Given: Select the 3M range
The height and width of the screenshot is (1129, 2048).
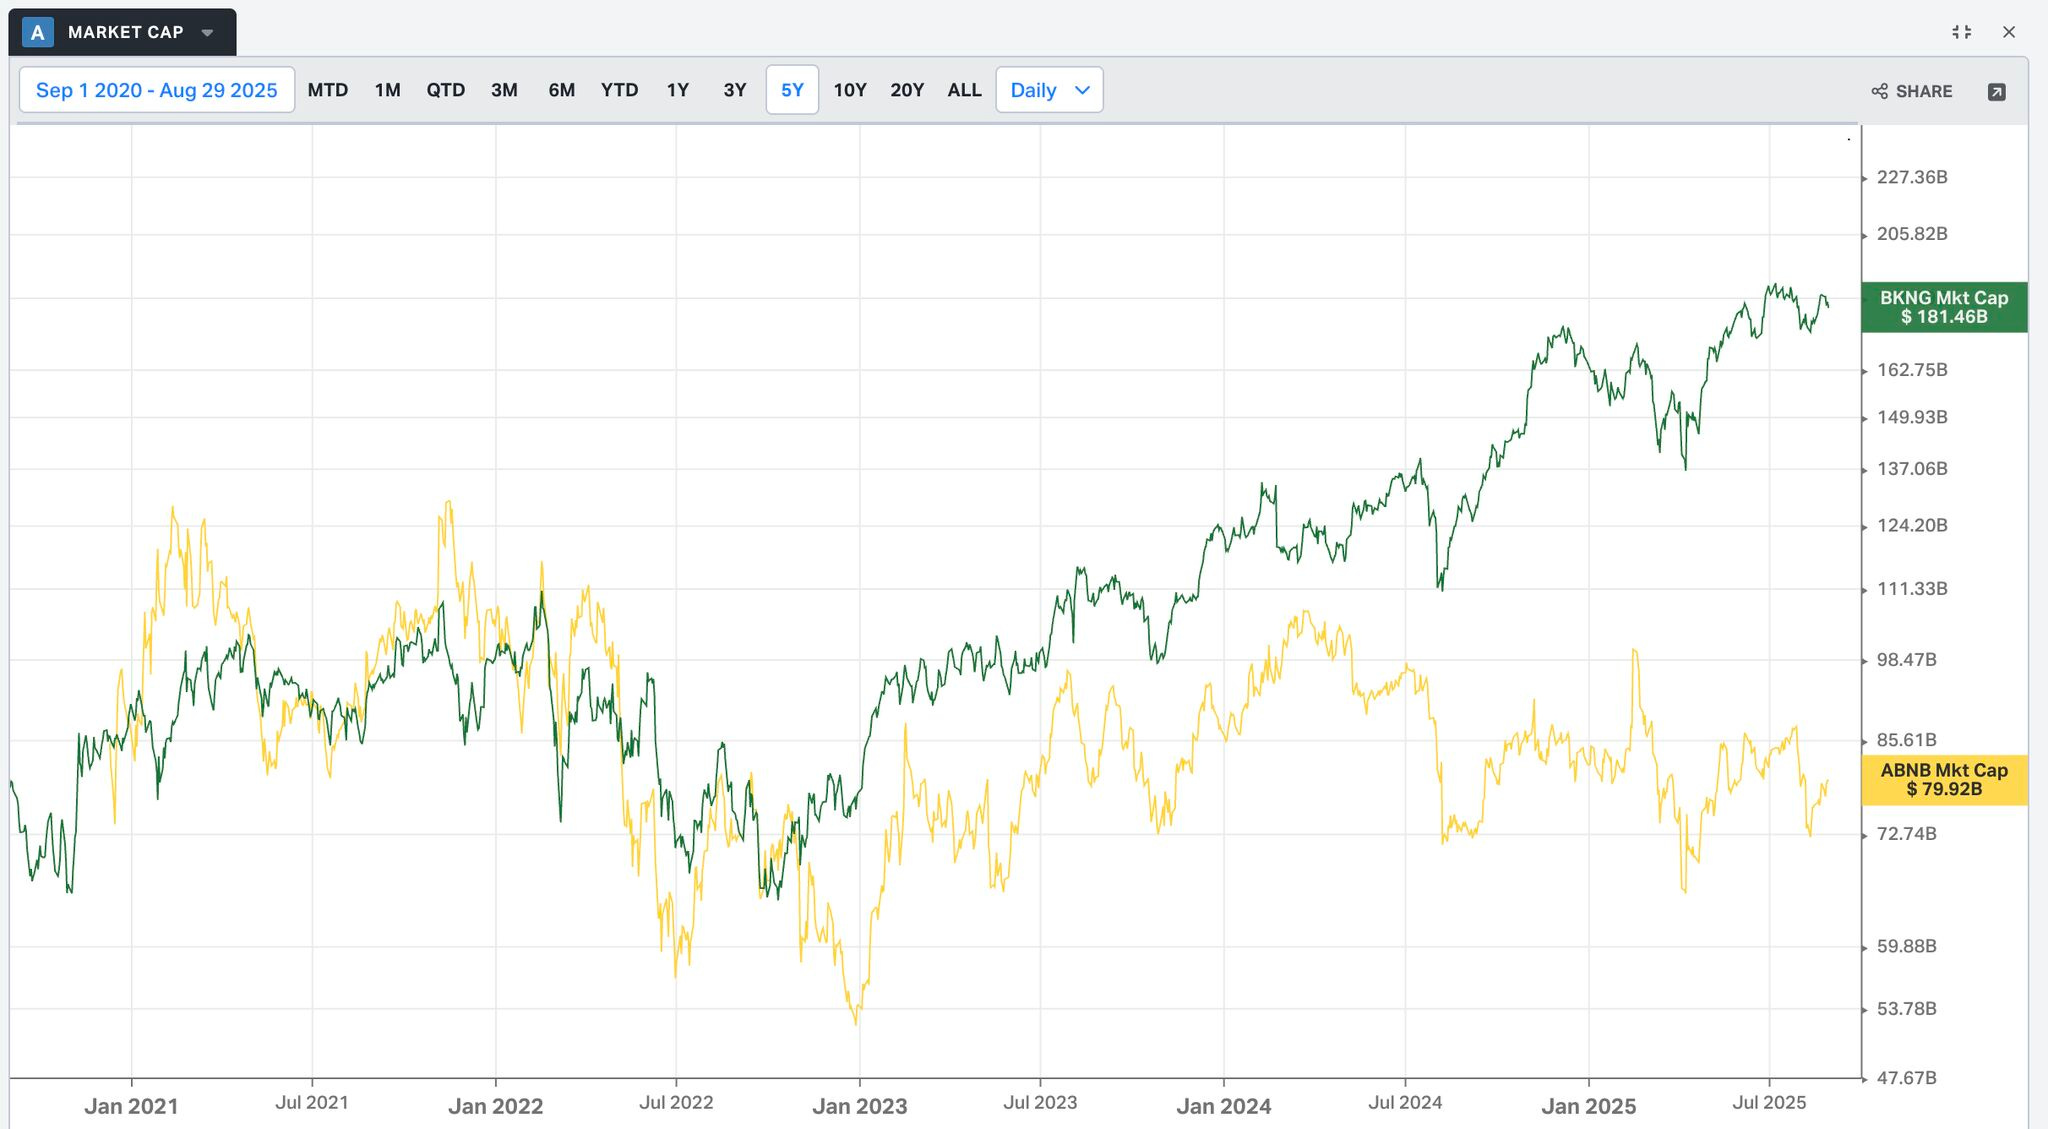Looking at the screenshot, I should pyautogui.click(x=504, y=90).
